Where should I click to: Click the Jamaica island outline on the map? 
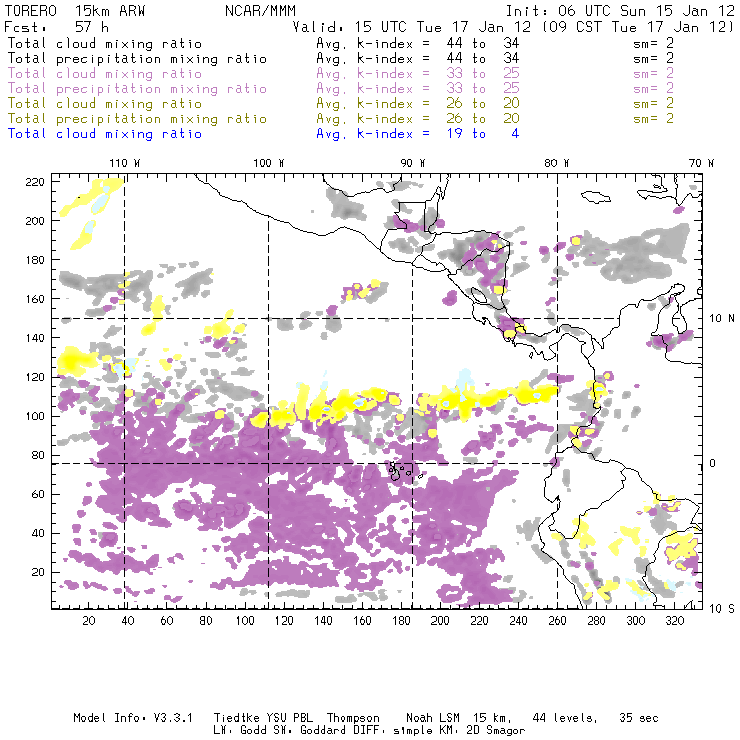(x=596, y=197)
